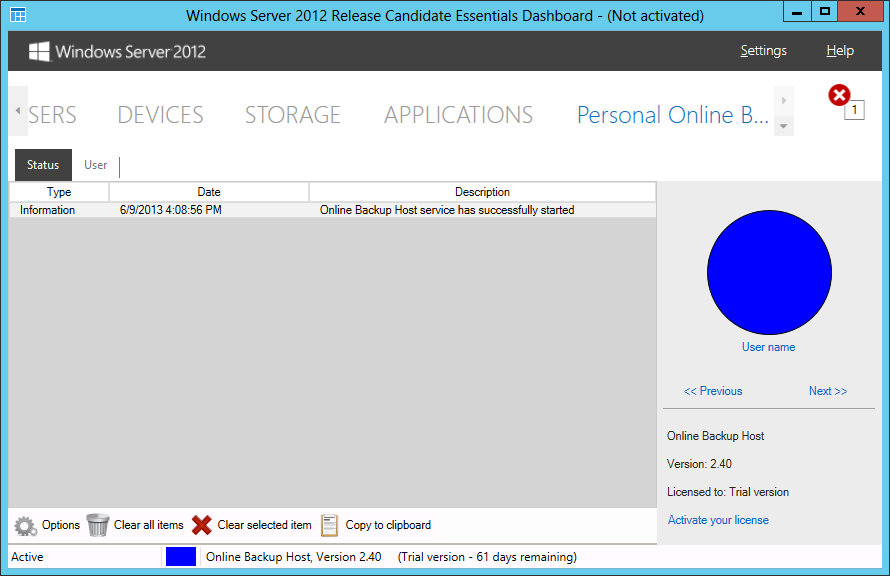Open the DEVICES navigation tab
Screen dimensions: 890x576
[160, 115]
